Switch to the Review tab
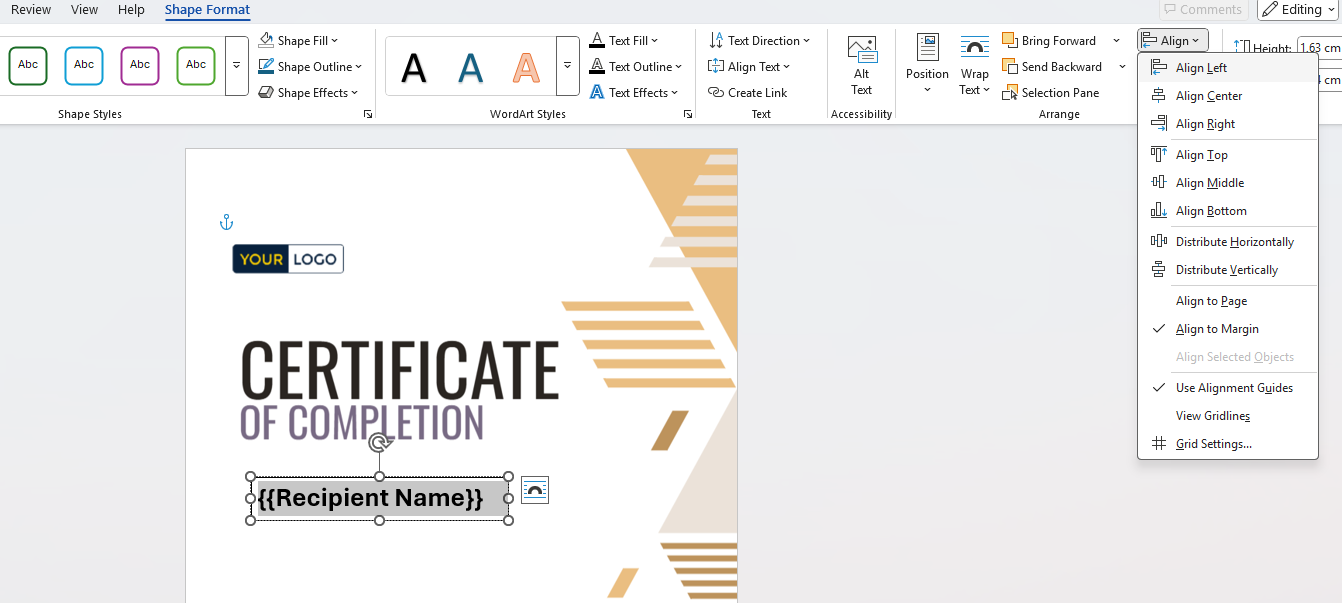The image size is (1342, 603). 31,9
